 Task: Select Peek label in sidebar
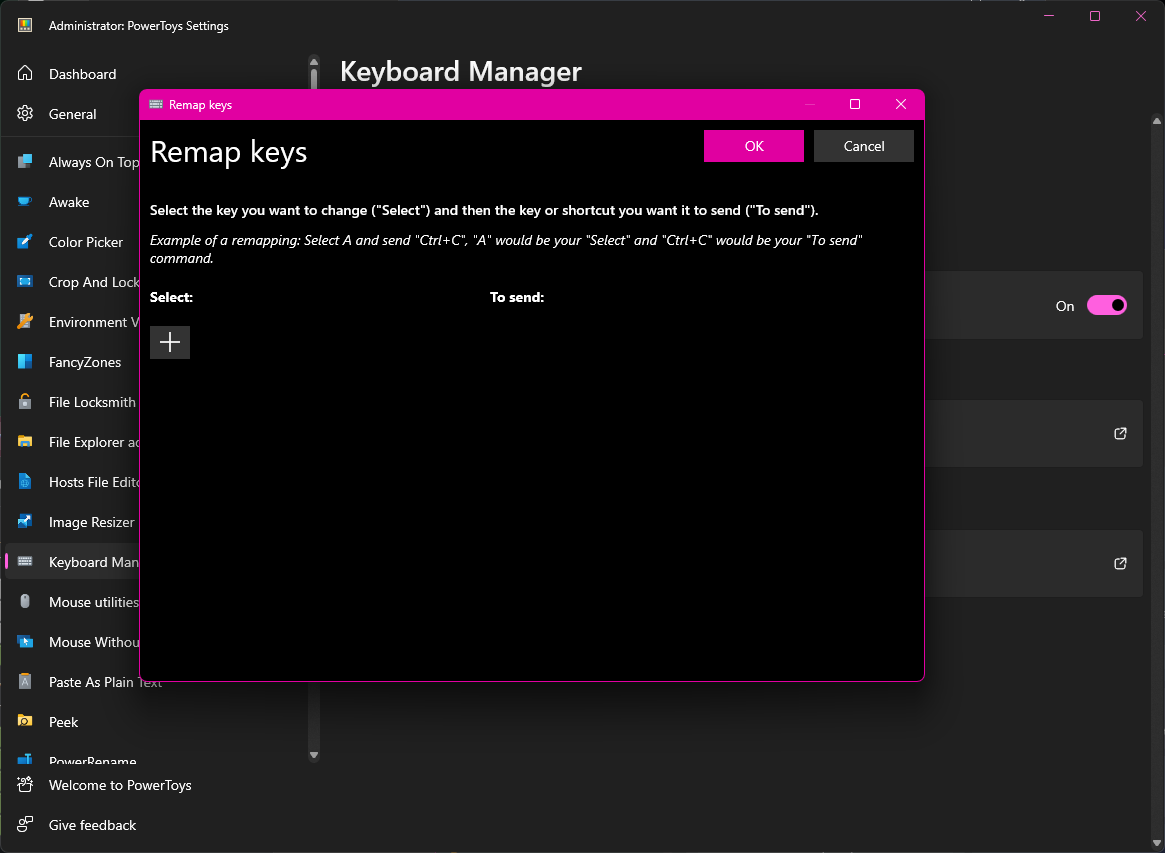63,722
